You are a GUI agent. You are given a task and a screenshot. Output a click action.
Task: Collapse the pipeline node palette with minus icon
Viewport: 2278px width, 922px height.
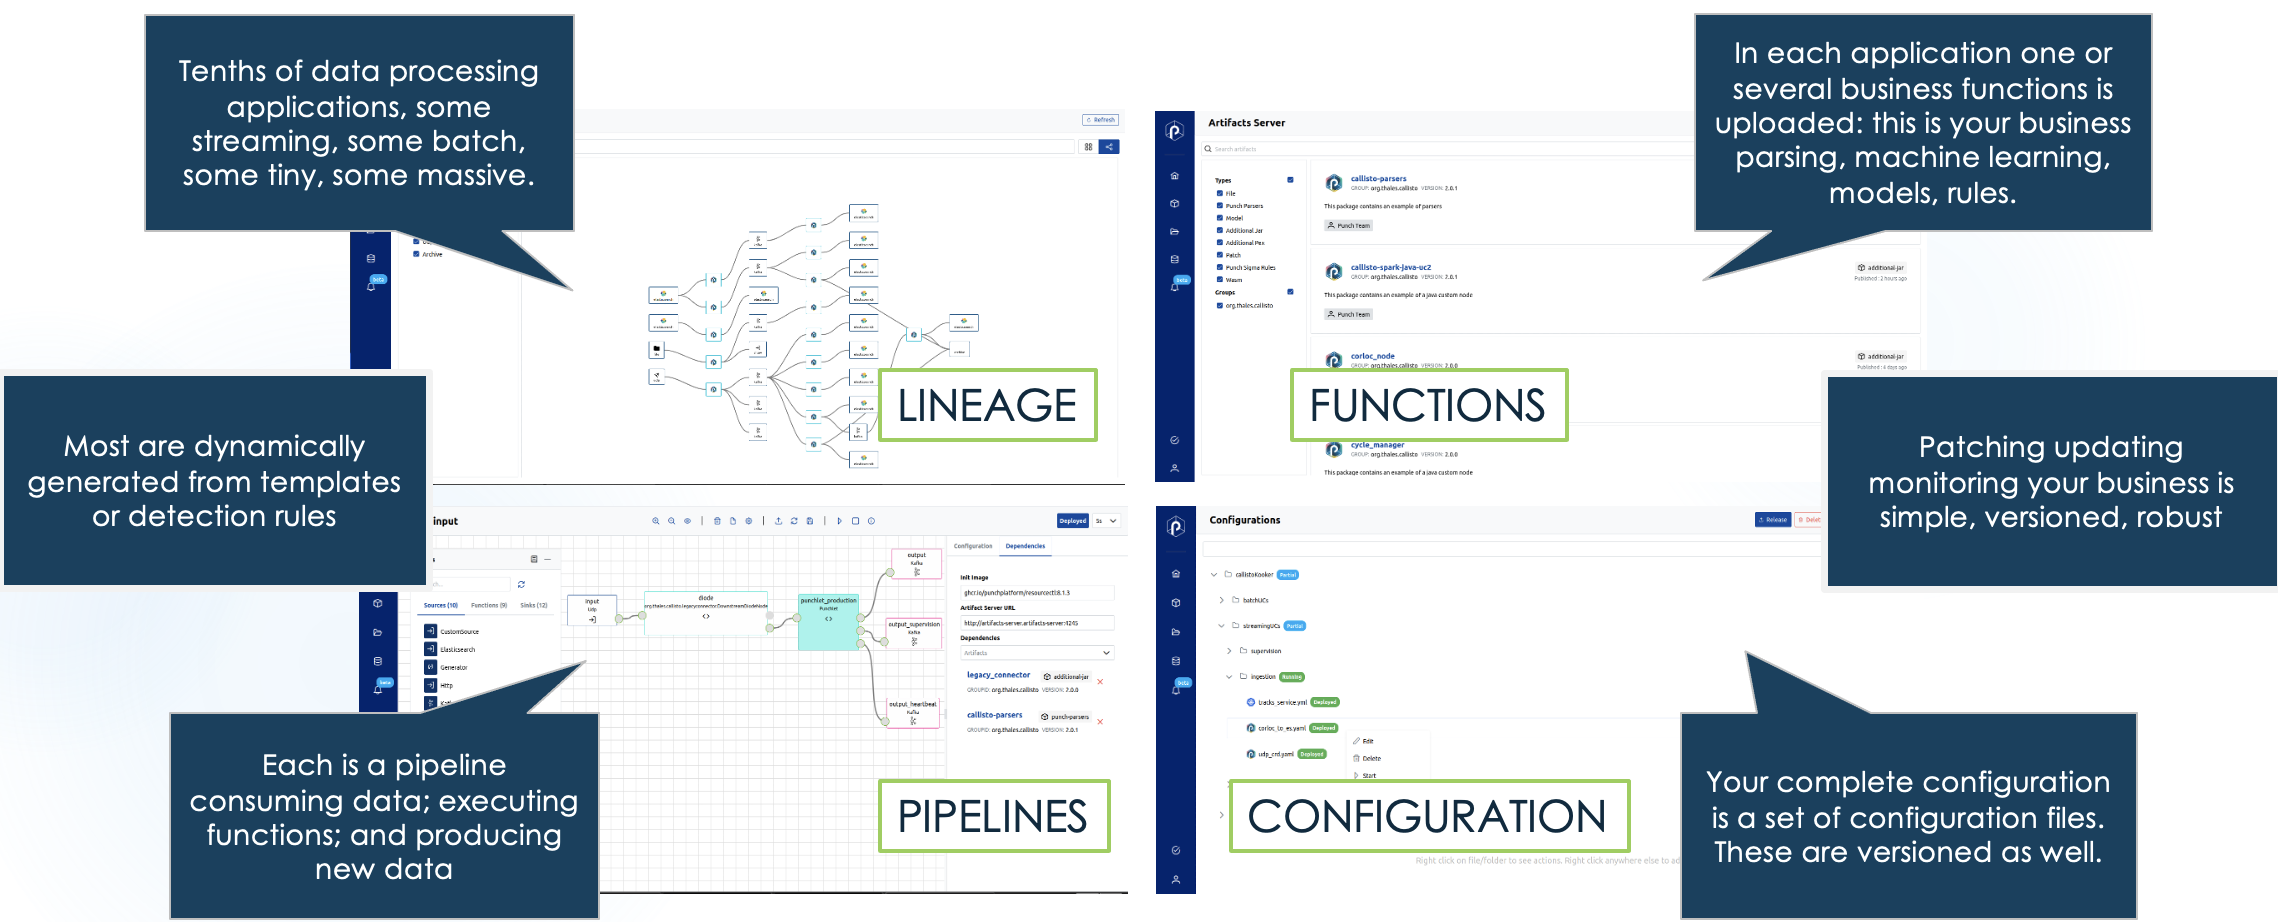click(x=547, y=559)
